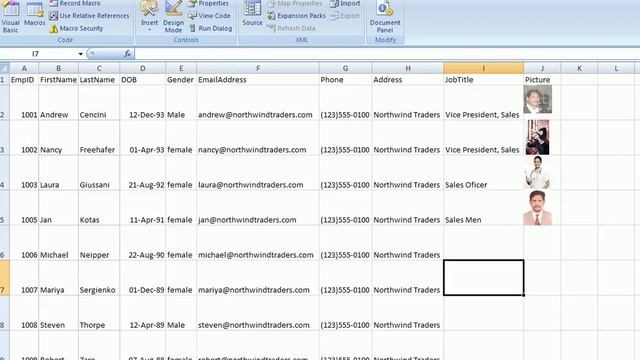
Task: Open control Properties
Action: click(209, 3)
